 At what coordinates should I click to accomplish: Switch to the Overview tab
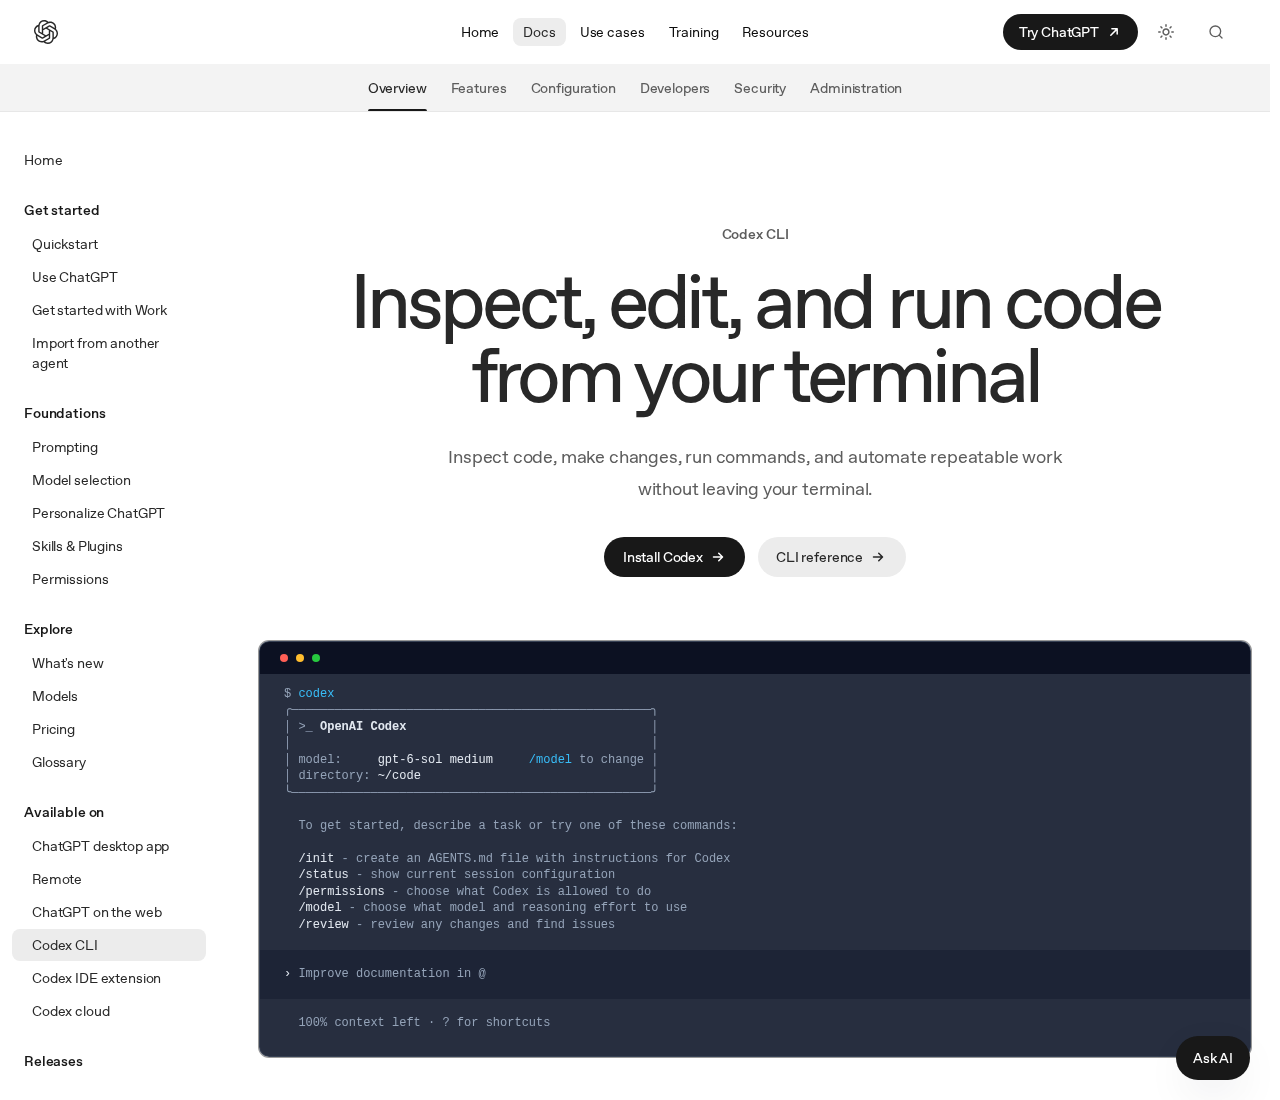coord(397,88)
